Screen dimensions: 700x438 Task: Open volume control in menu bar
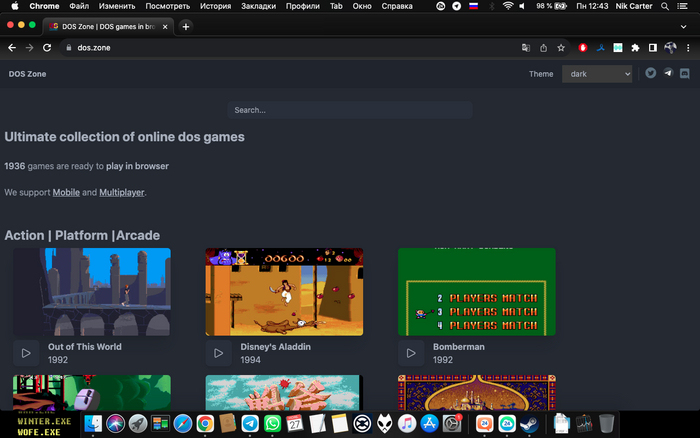pos(522,6)
